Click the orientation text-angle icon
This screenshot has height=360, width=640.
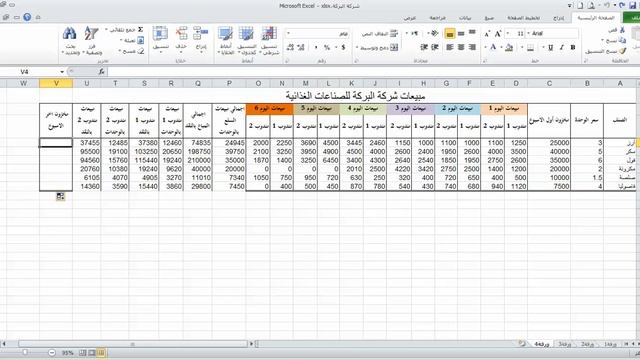tap(435, 33)
